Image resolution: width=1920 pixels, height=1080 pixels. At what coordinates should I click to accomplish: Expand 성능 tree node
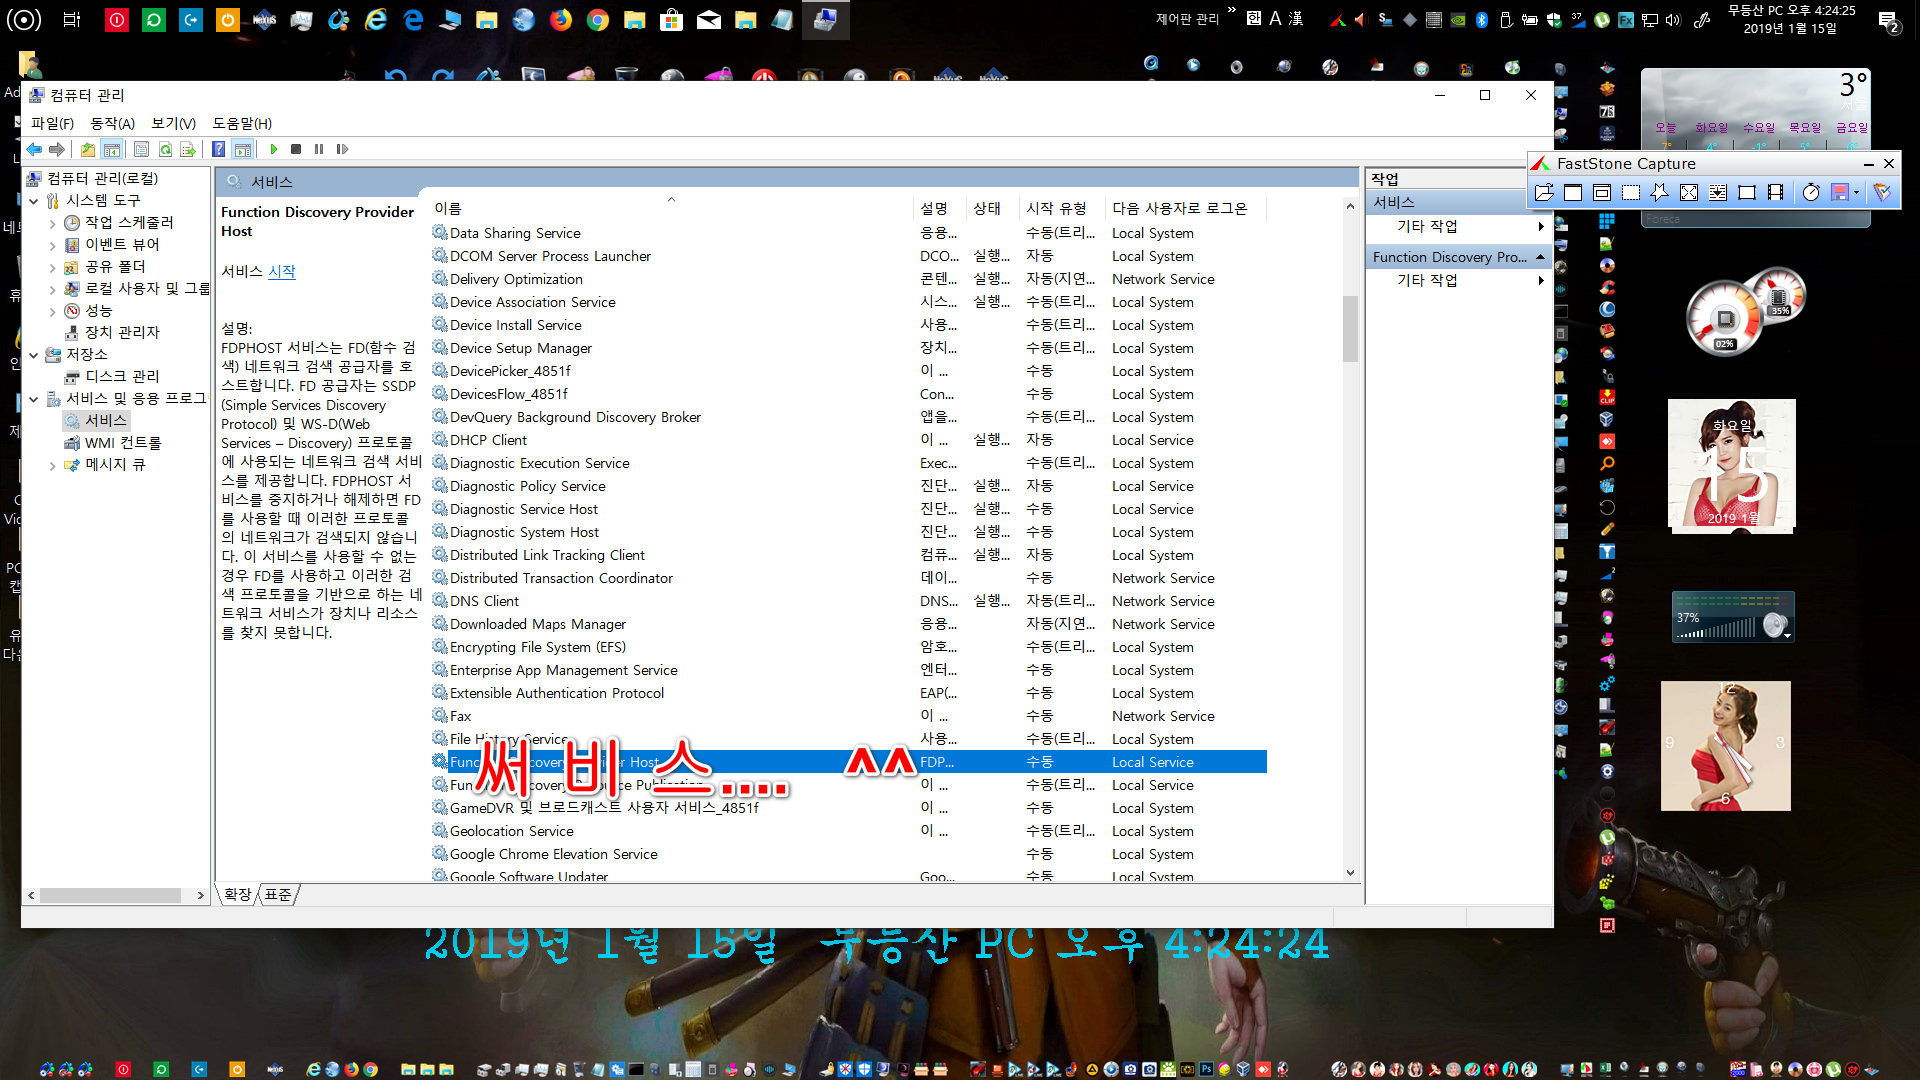(52, 311)
